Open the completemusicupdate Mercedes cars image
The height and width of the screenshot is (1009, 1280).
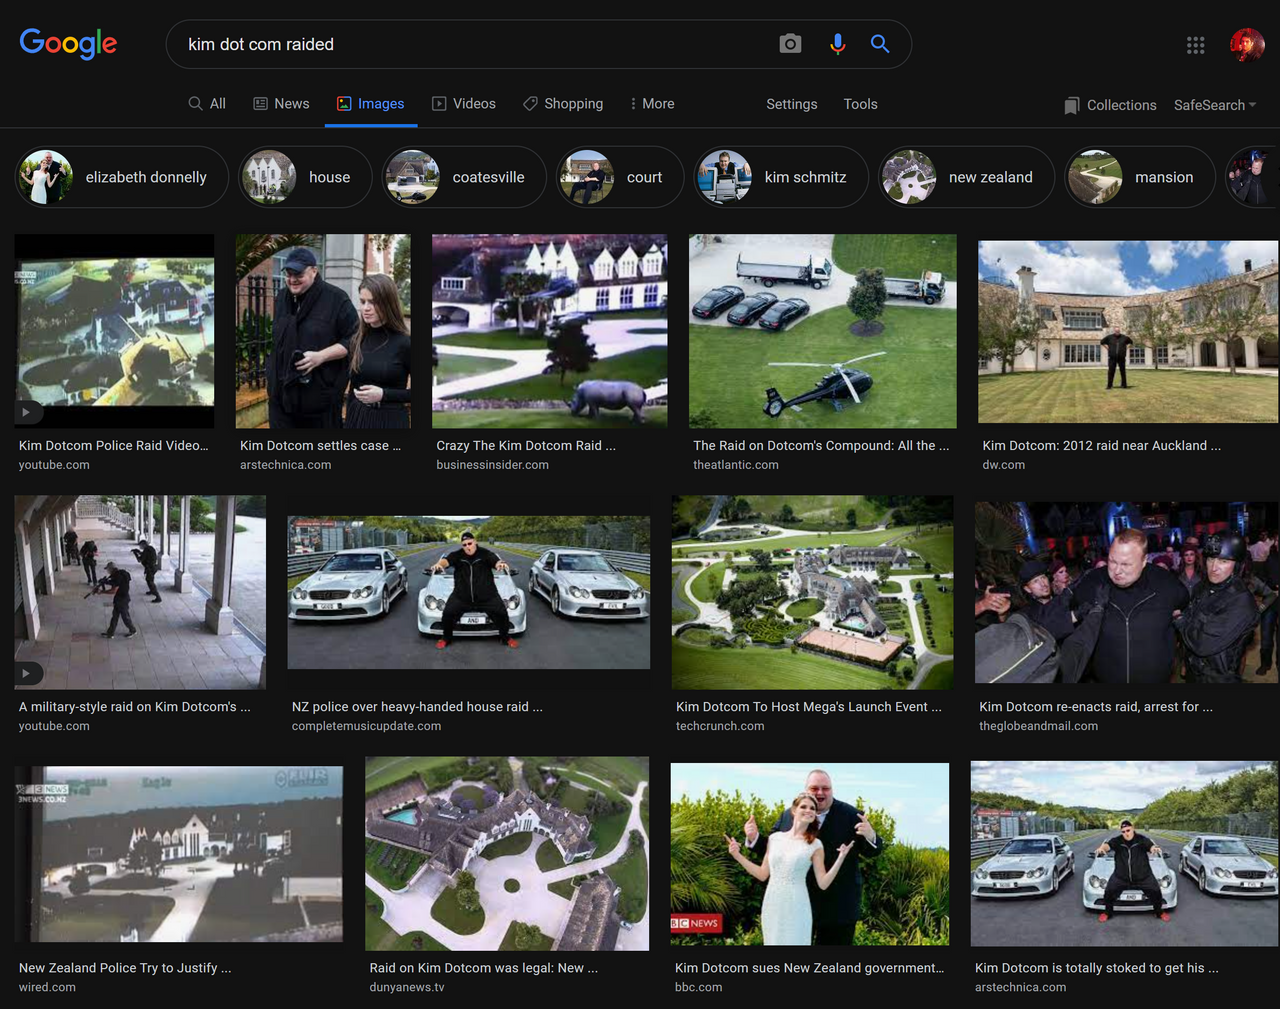pyautogui.click(x=468, y=592)
